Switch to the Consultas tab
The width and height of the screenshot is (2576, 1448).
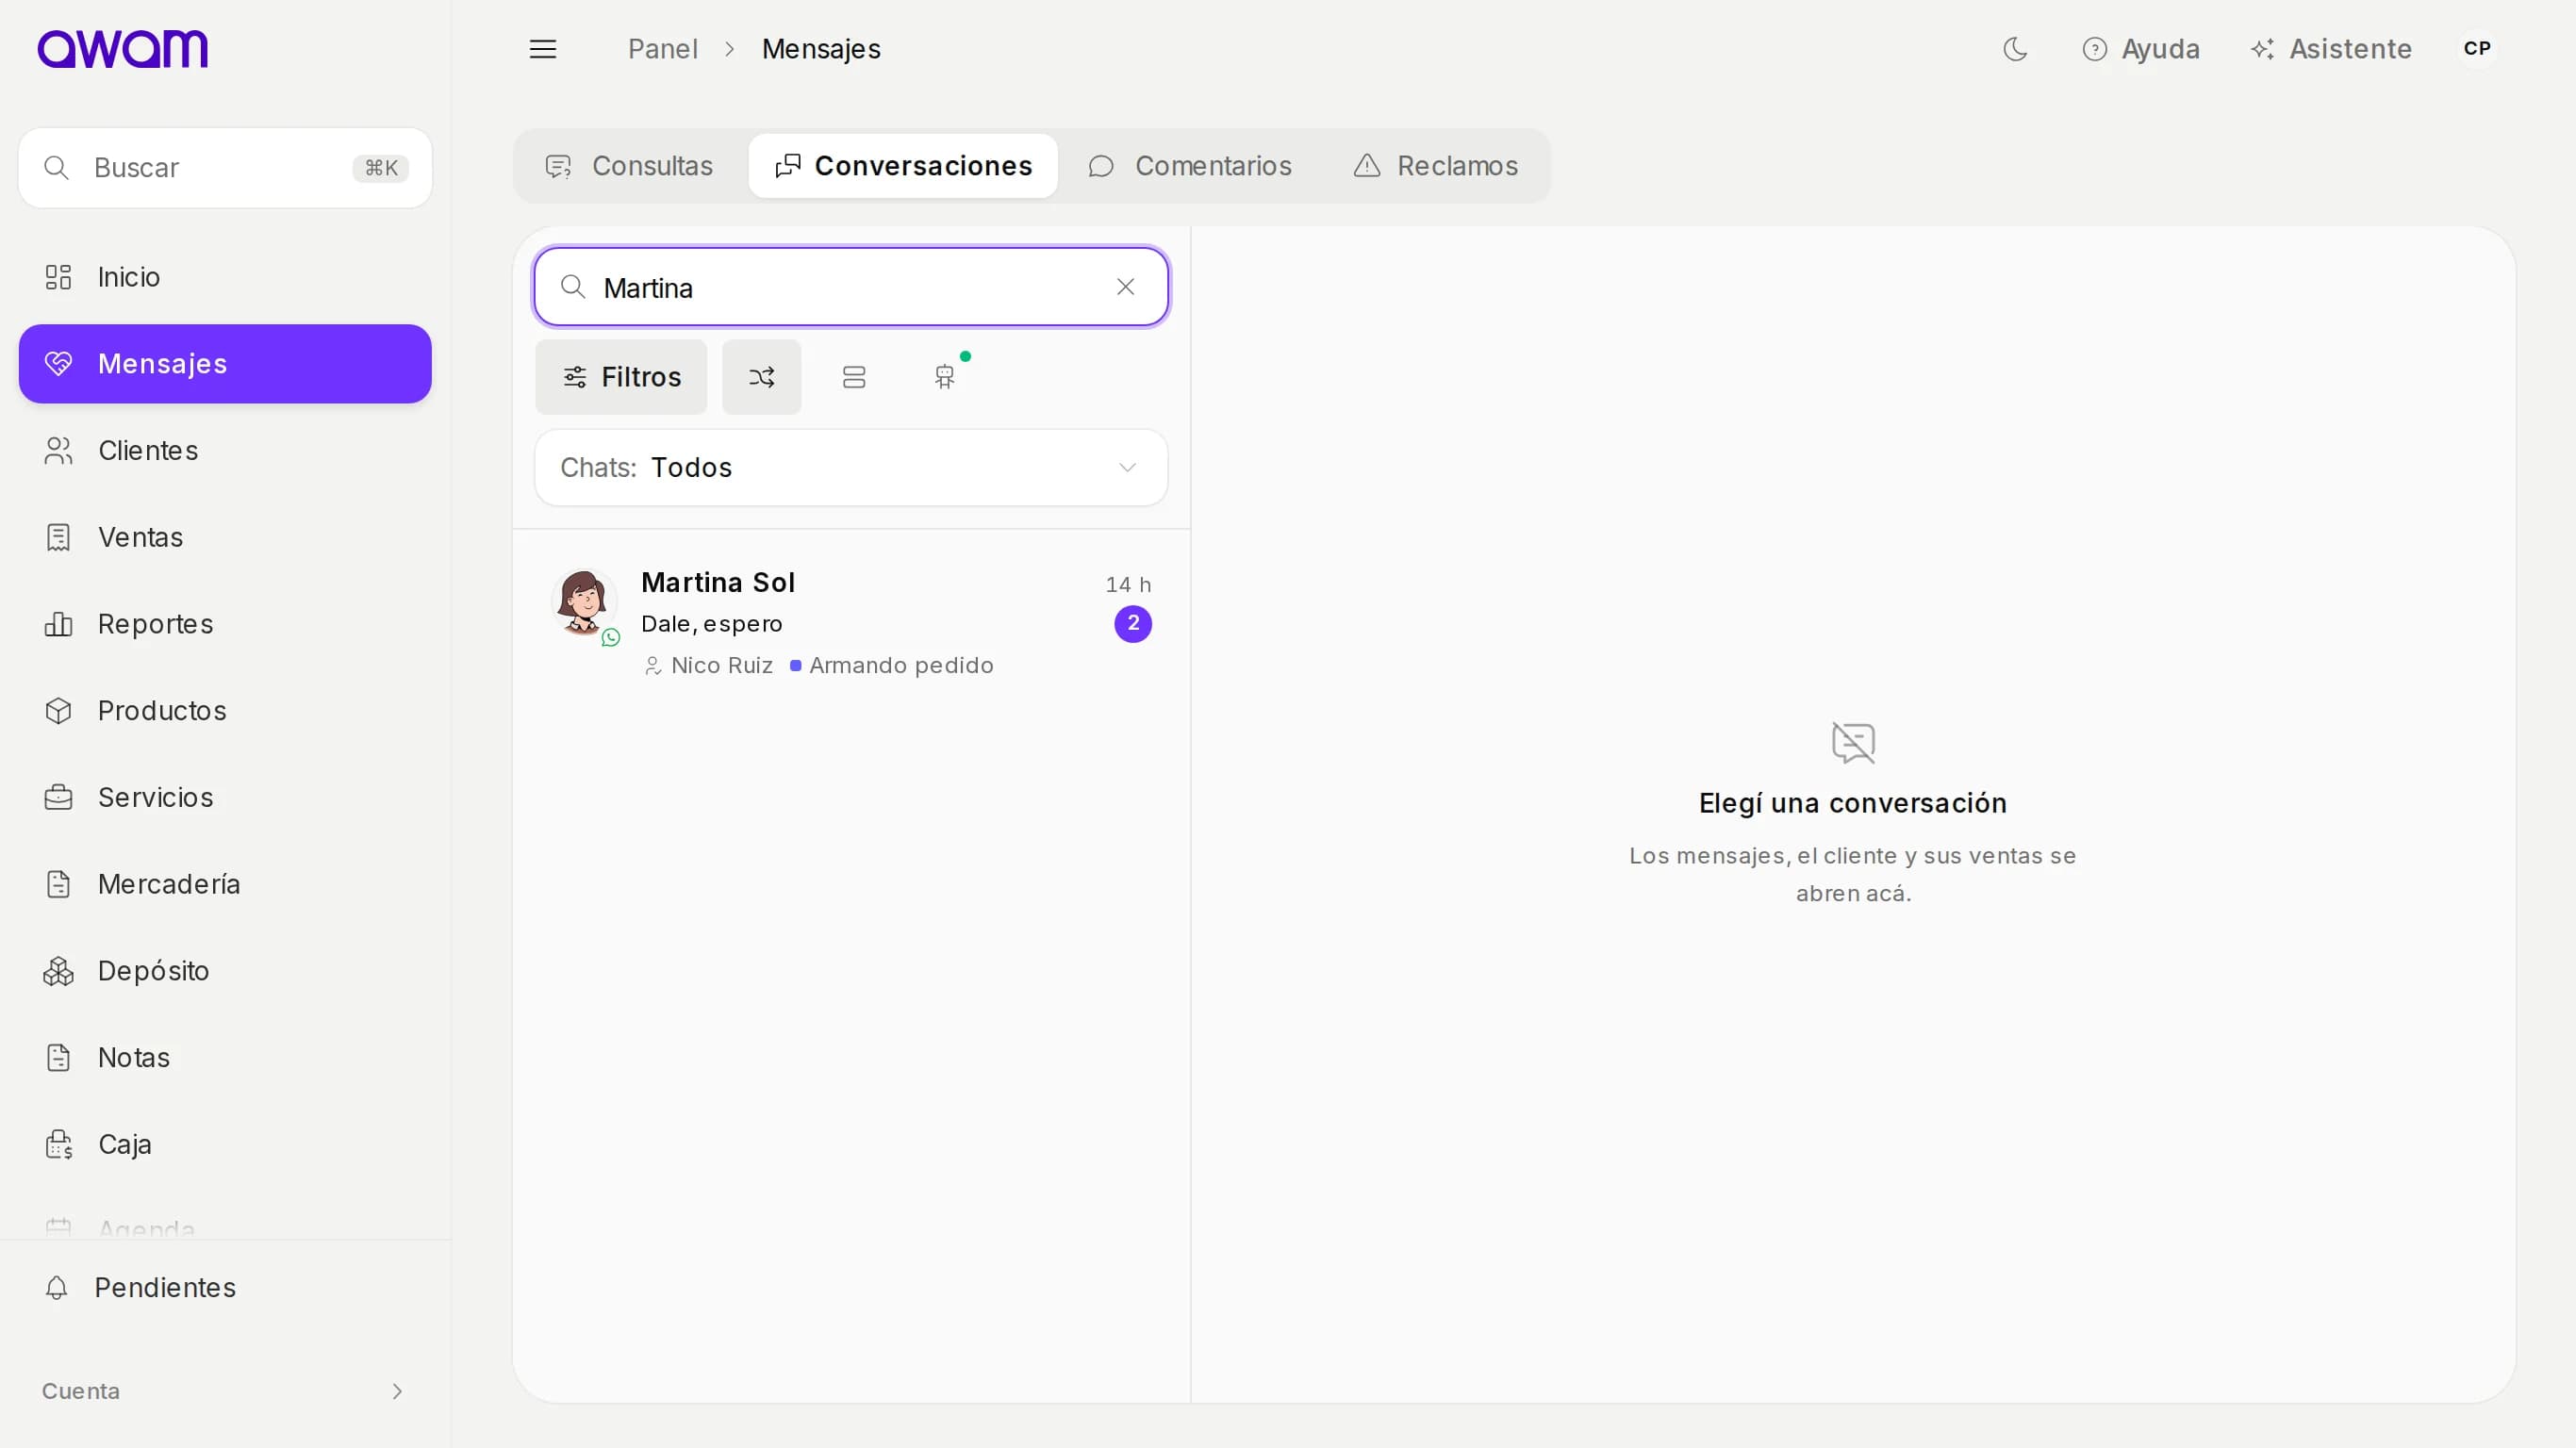click(629, 166)
